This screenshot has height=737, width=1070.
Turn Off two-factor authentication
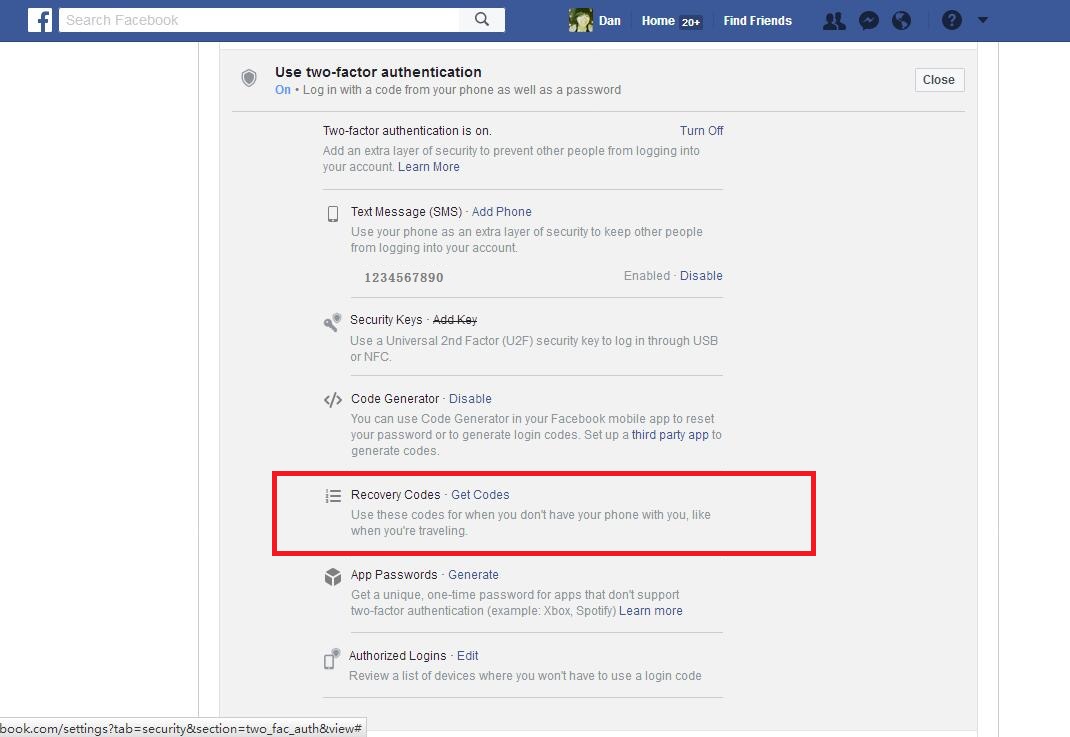702,130
